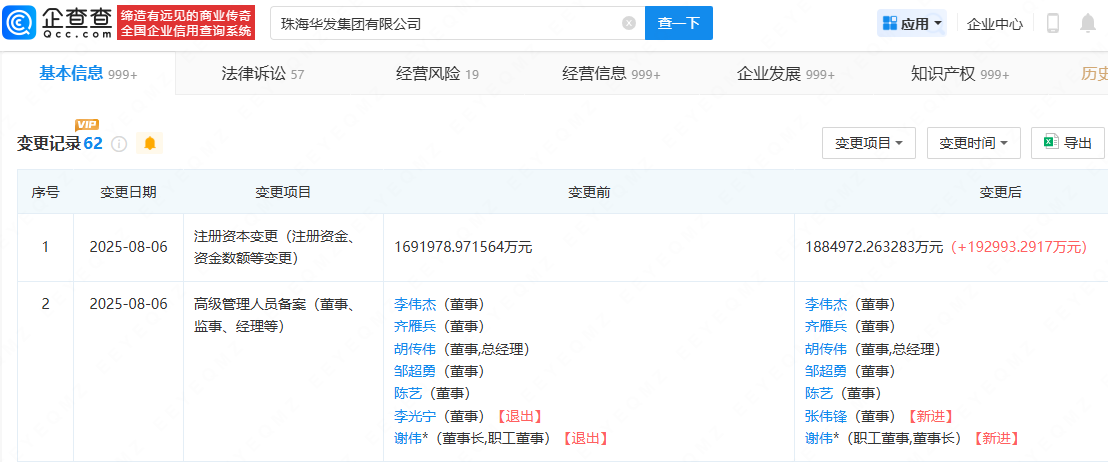Screen dimensions: 1108x462
Task: Open 陈艺 link in 变更后 column
Action: pyautogui.click(x=819, y=393)
